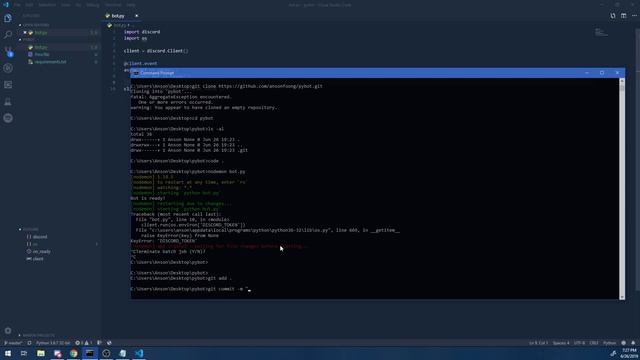Switch to Command Prompt taskbar icon

coord(90,353)
